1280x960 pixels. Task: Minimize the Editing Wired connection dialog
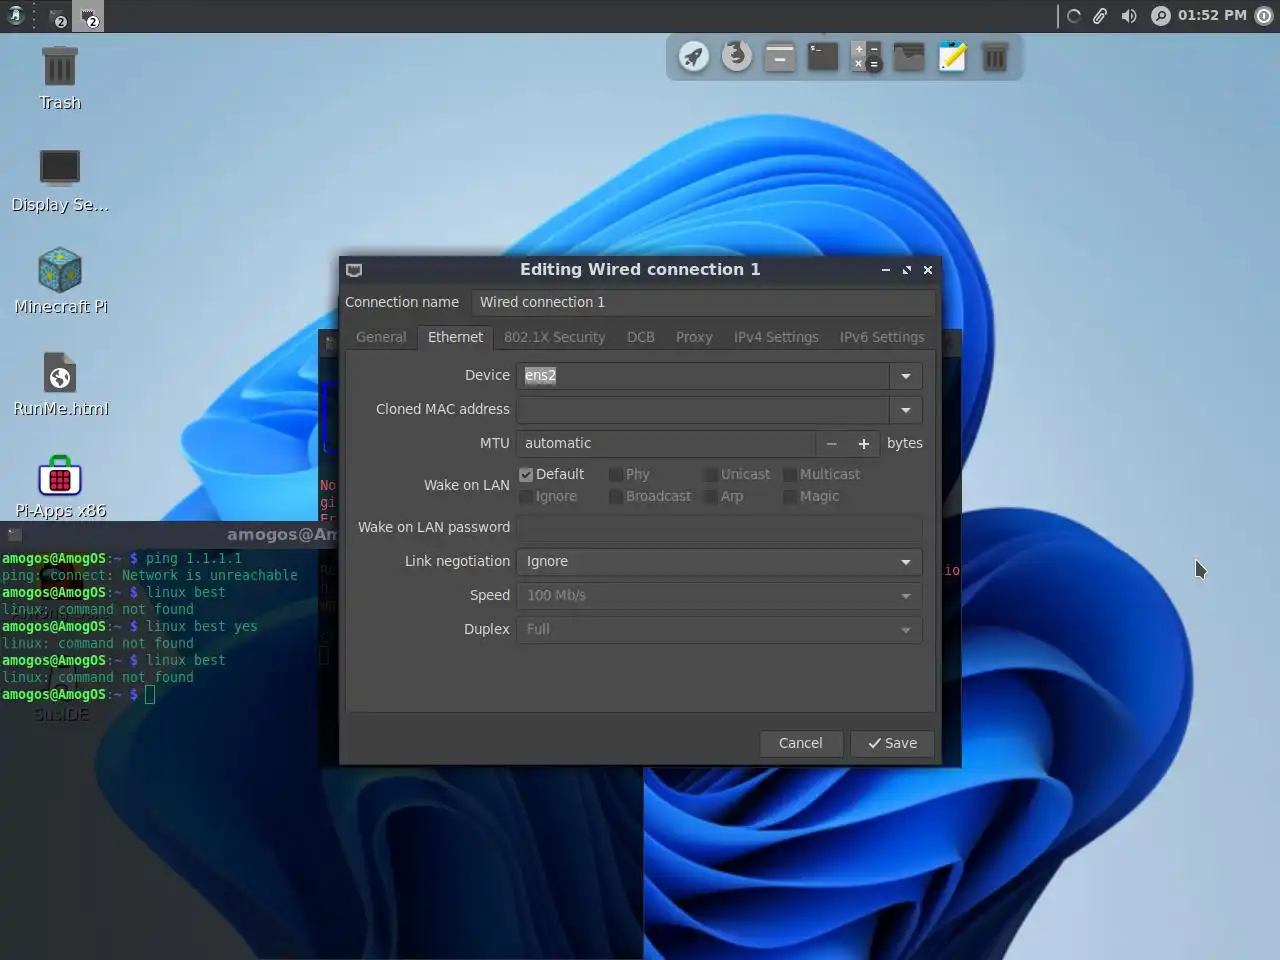click(885, 270)
